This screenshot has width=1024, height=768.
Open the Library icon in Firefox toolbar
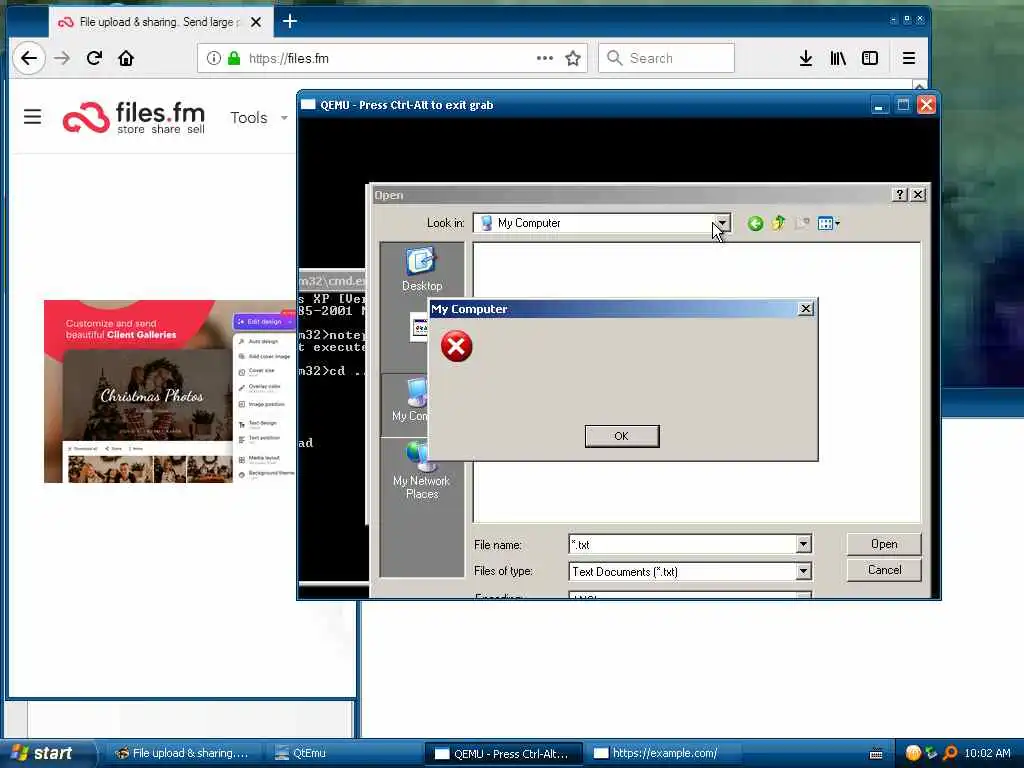pos(838,58)
